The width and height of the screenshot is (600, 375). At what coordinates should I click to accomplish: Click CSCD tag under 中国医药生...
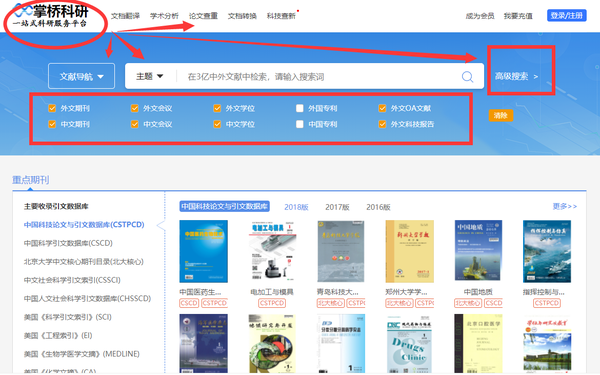[x=189, y=303]
